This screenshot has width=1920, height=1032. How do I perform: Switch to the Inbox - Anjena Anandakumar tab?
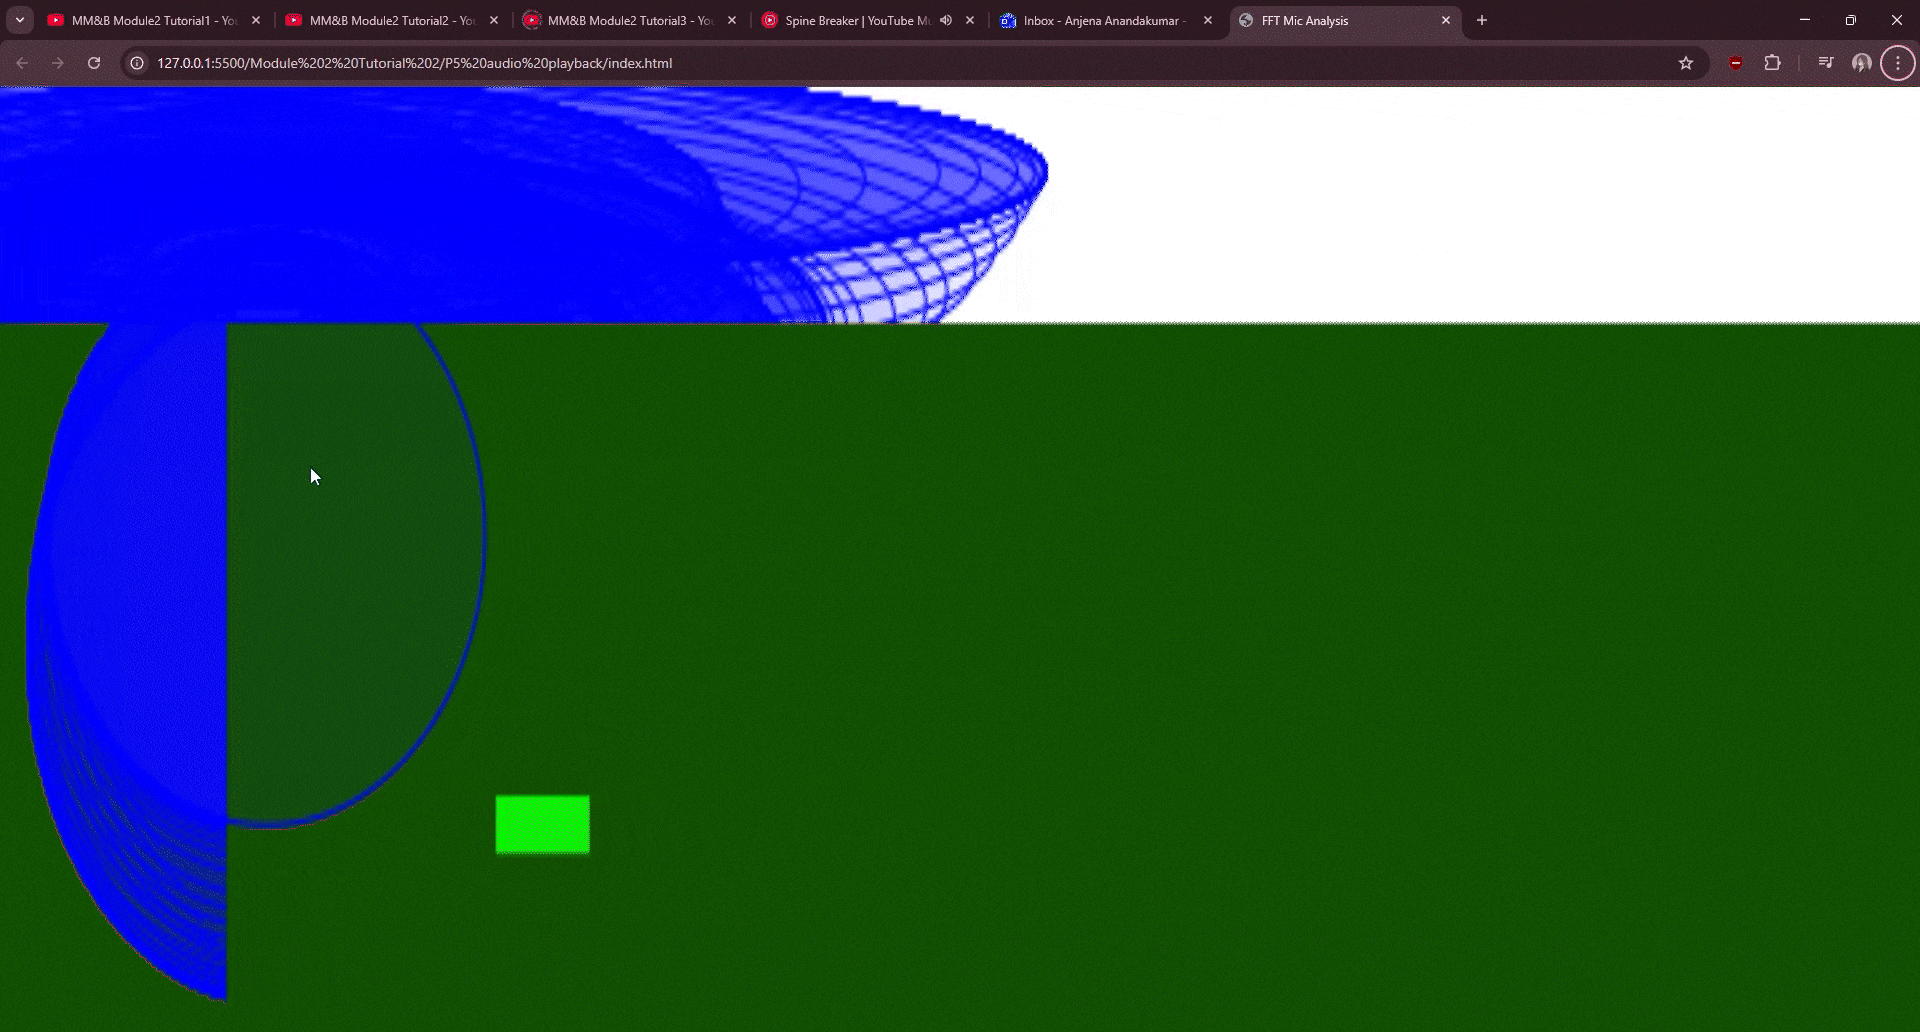(x=1100, y=20)
